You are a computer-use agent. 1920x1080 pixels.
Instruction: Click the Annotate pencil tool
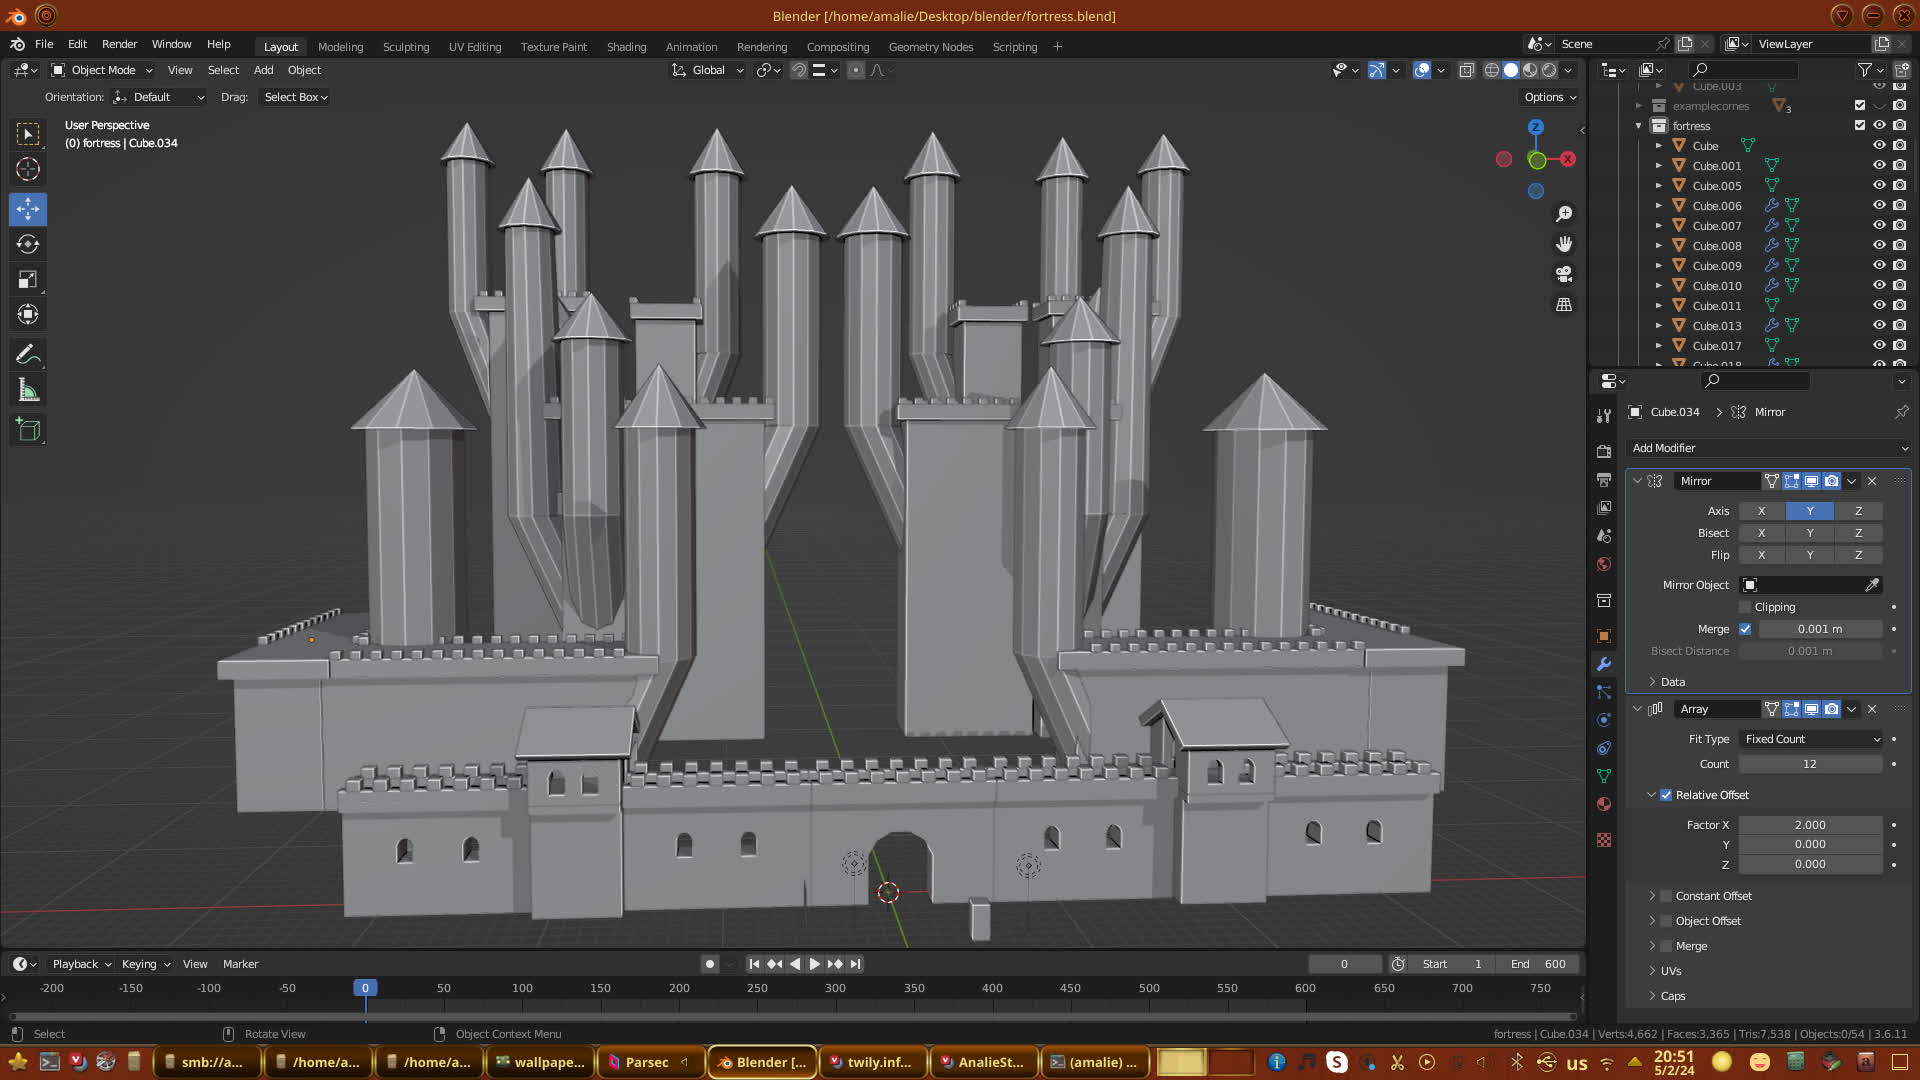[28, 355]
